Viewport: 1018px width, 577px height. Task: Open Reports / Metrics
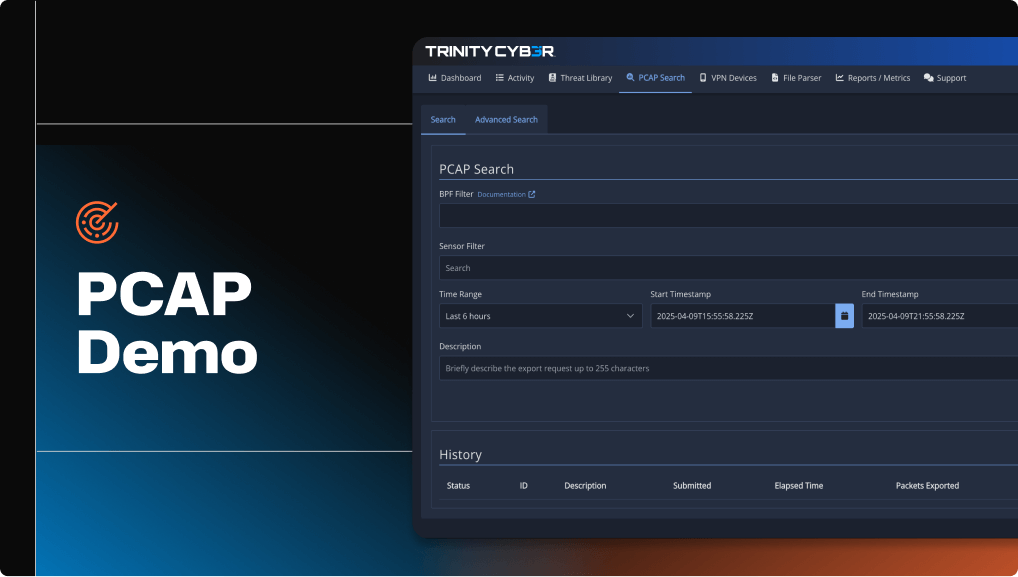coord(873,78)
